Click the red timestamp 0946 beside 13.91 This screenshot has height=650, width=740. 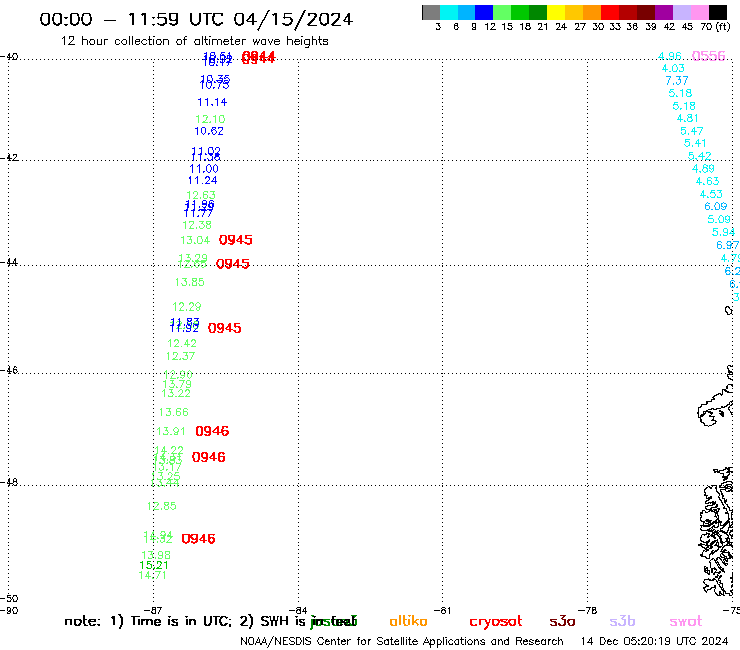[x=212, y=431]
